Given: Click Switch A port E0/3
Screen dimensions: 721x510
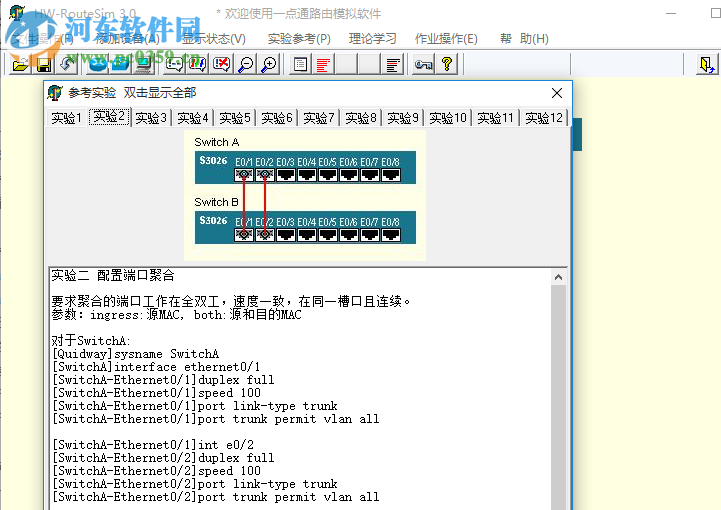Looking at the screenshot, I should tap(286, 175).
